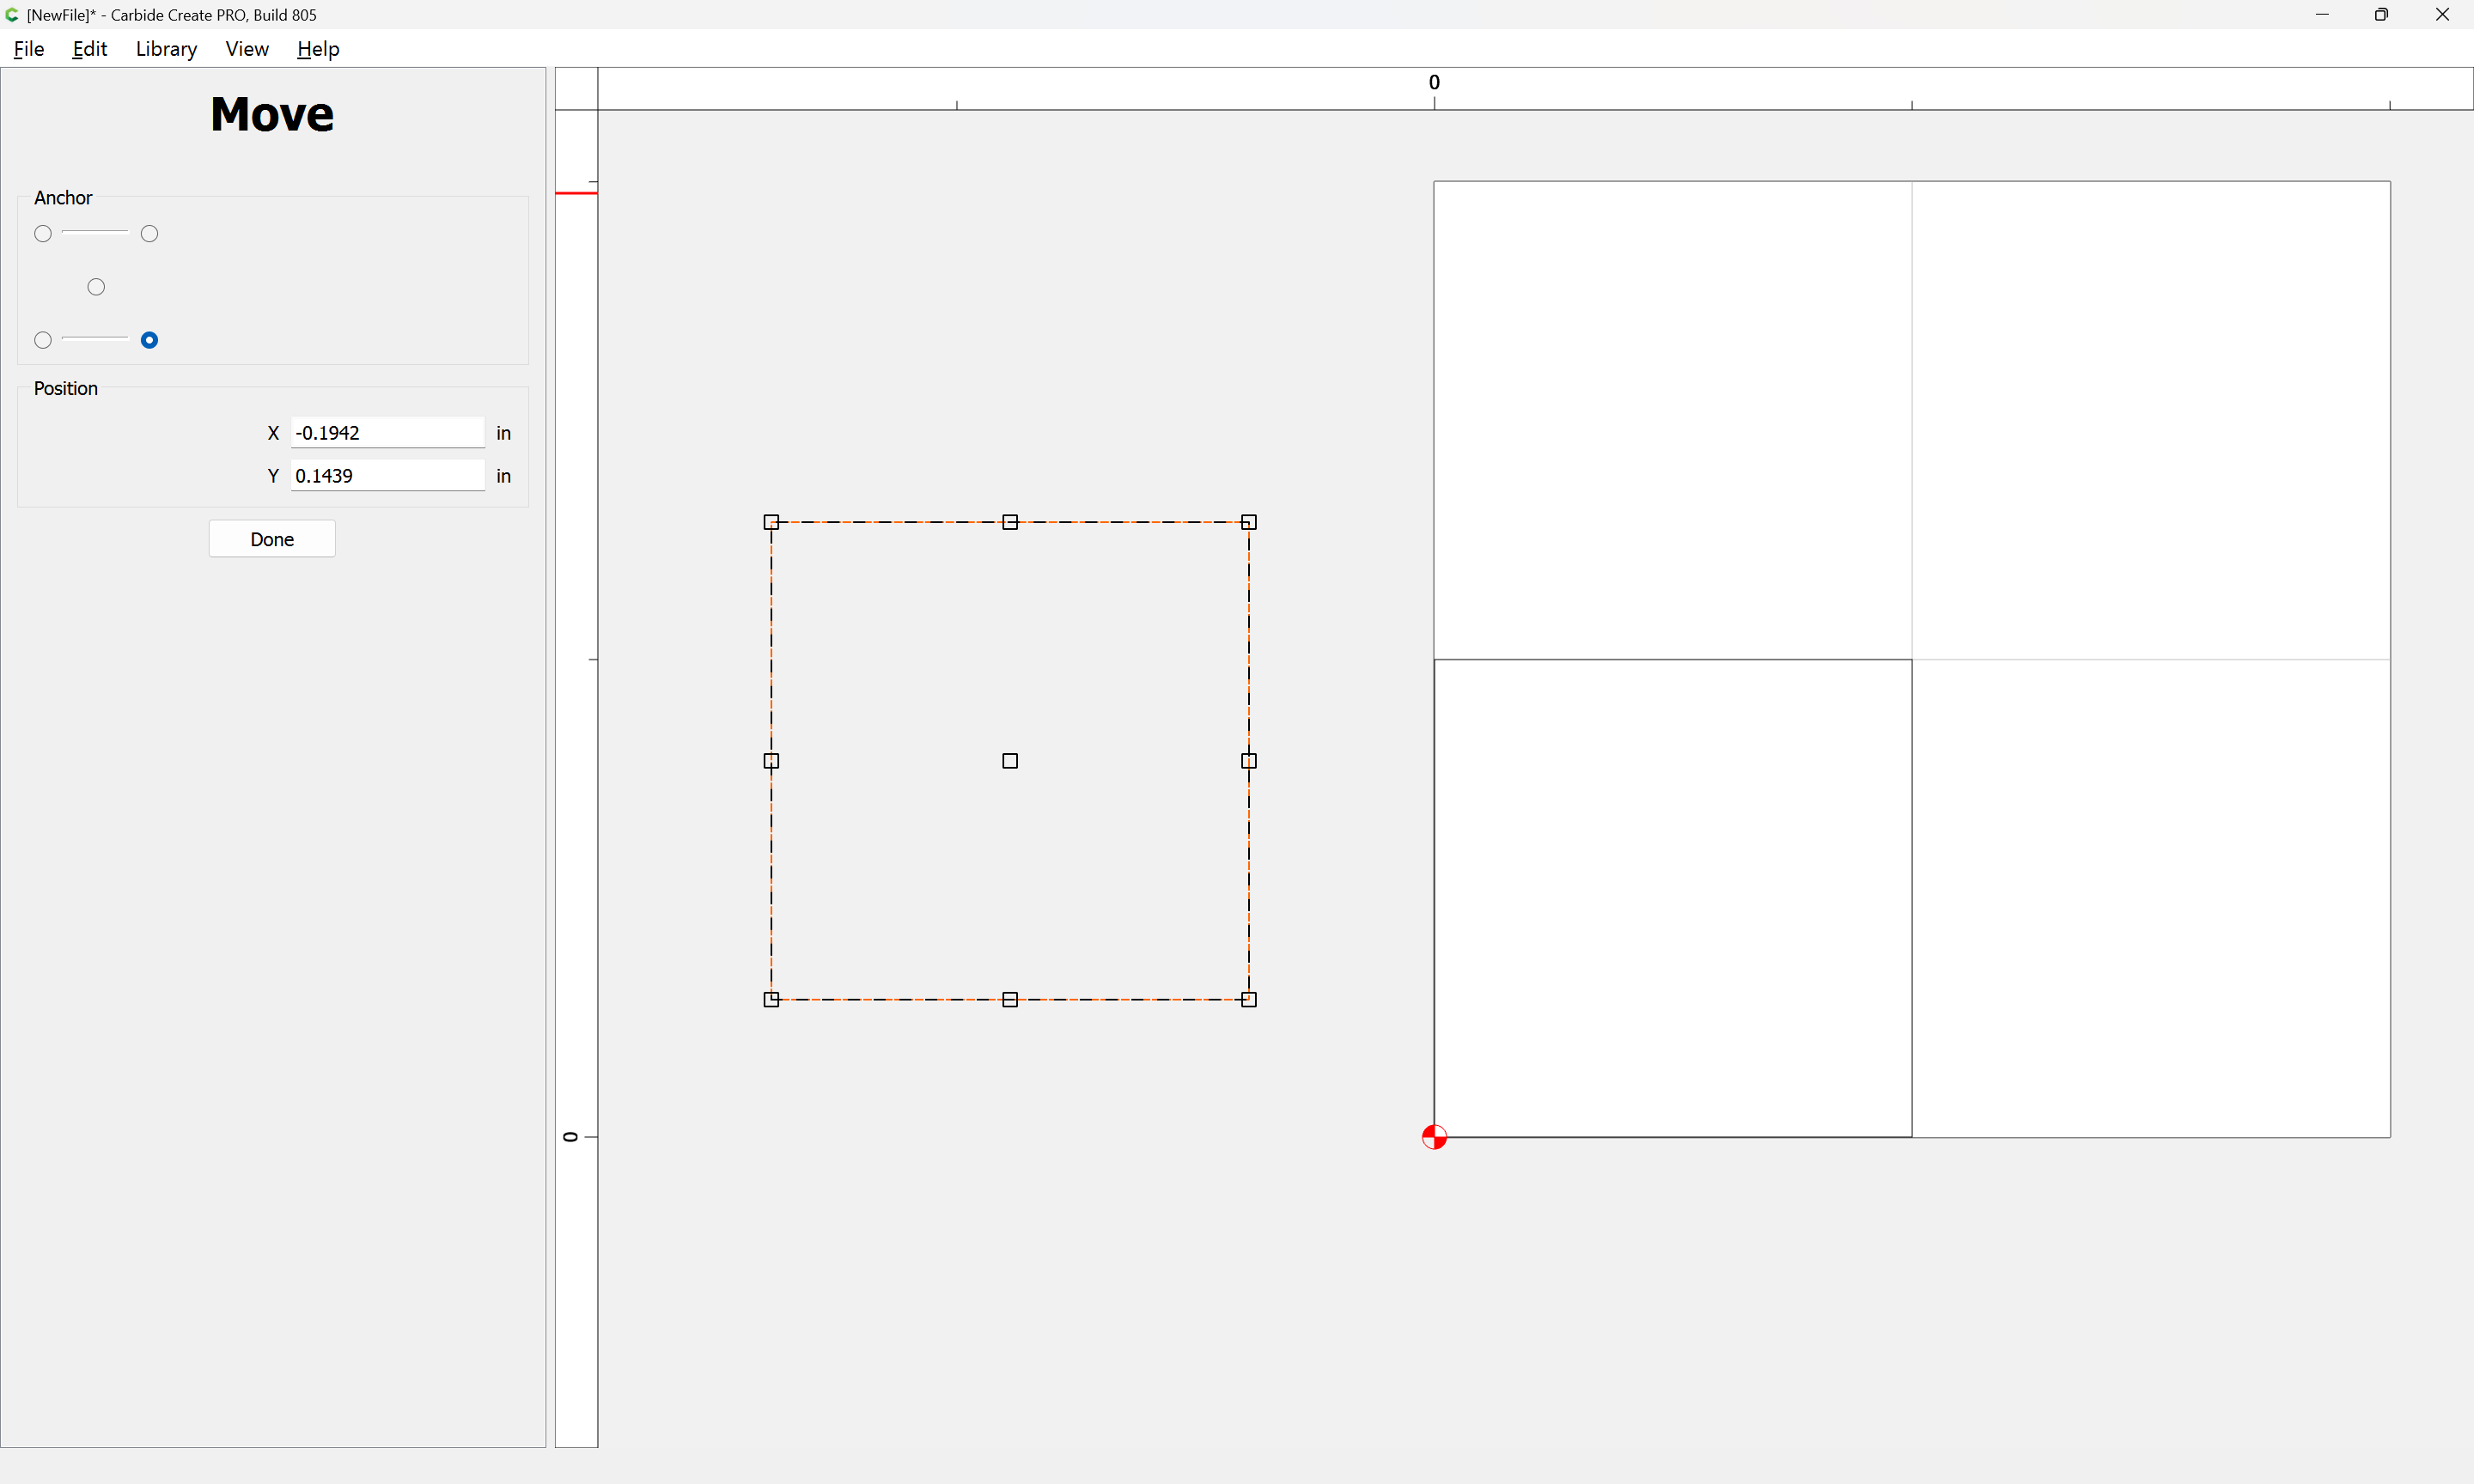The height and width of the screenshot is (1484, 2474).
Task: Click the right-middle selection handle
Action: 1249,761
